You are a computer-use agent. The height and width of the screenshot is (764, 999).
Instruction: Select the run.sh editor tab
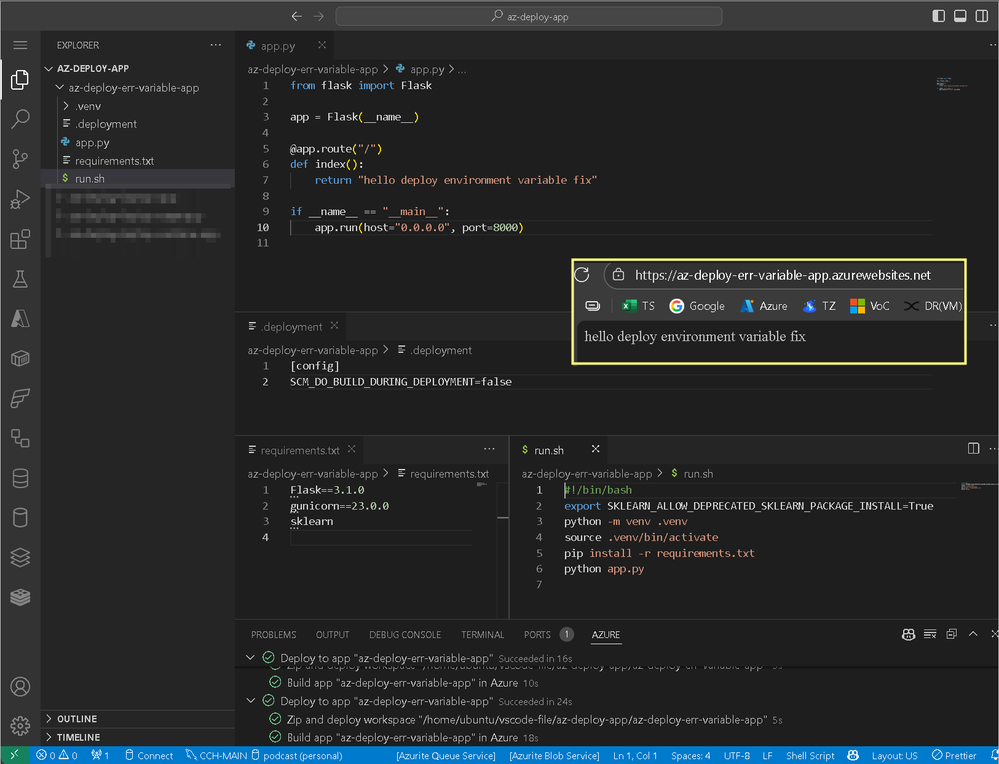(x=550, y=450)
